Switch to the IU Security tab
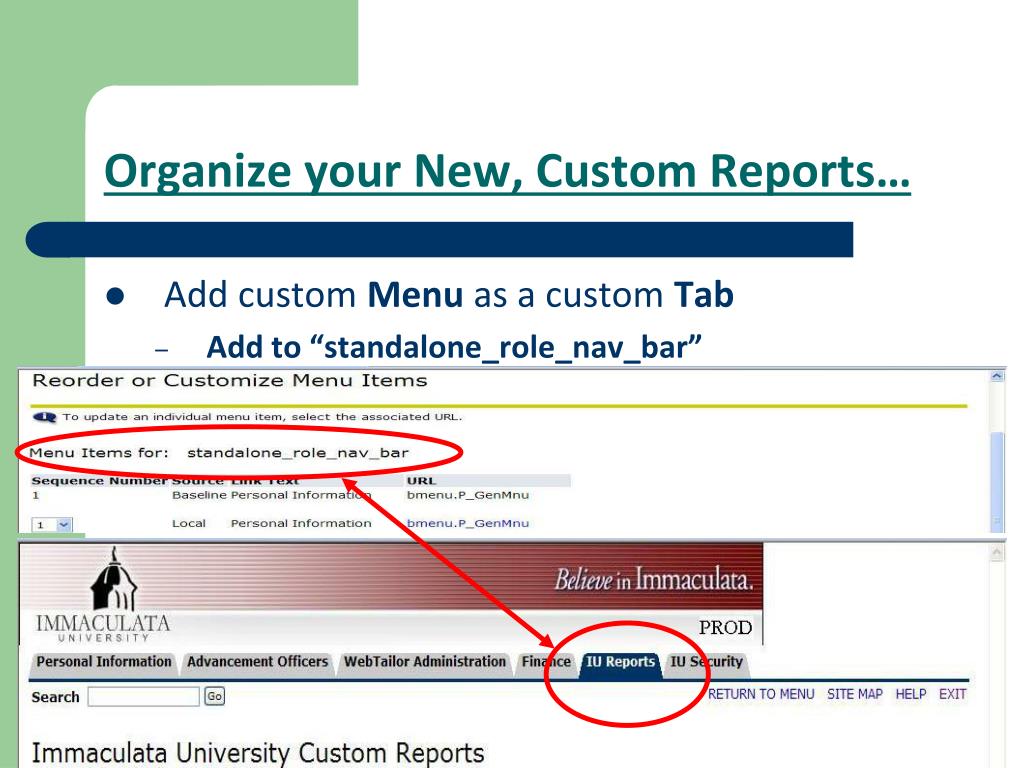 pos(707,662)
